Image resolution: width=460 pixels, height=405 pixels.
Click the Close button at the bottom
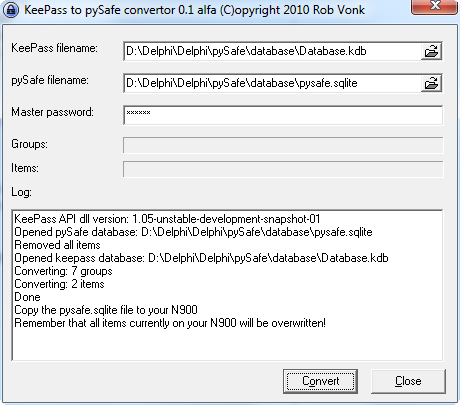click(408, 381)
